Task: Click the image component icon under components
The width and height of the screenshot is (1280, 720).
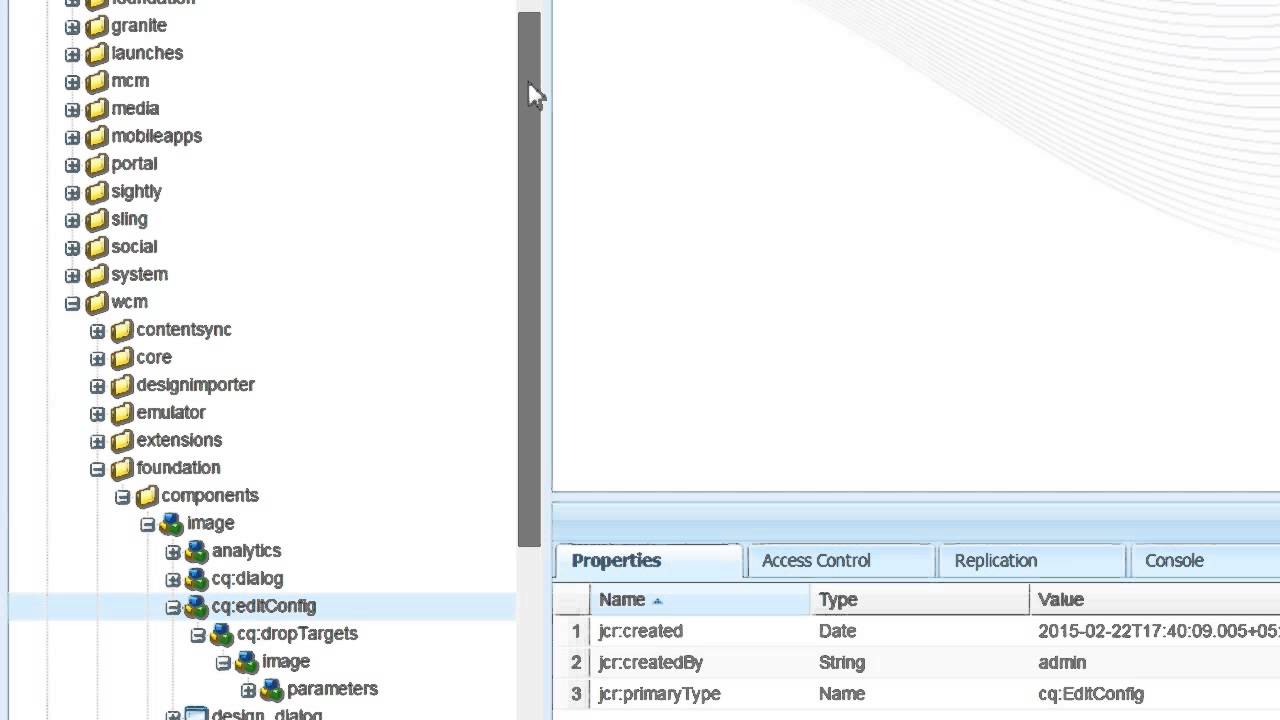Action: click(x=172, y=524)
